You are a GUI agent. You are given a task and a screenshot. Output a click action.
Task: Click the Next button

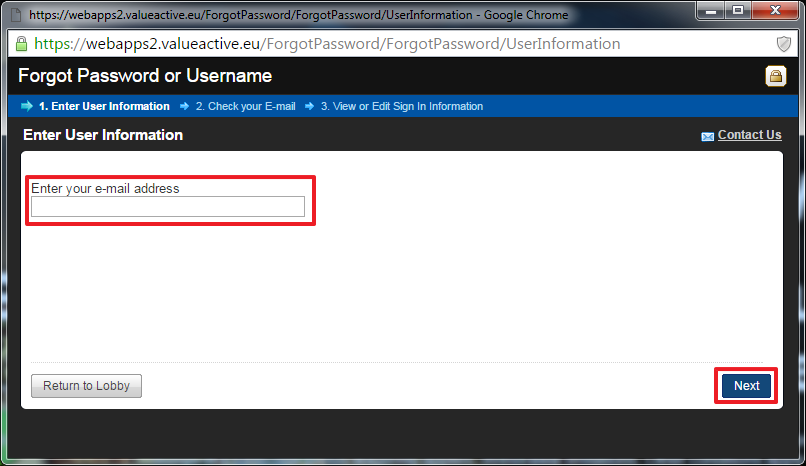coord(746,386)
